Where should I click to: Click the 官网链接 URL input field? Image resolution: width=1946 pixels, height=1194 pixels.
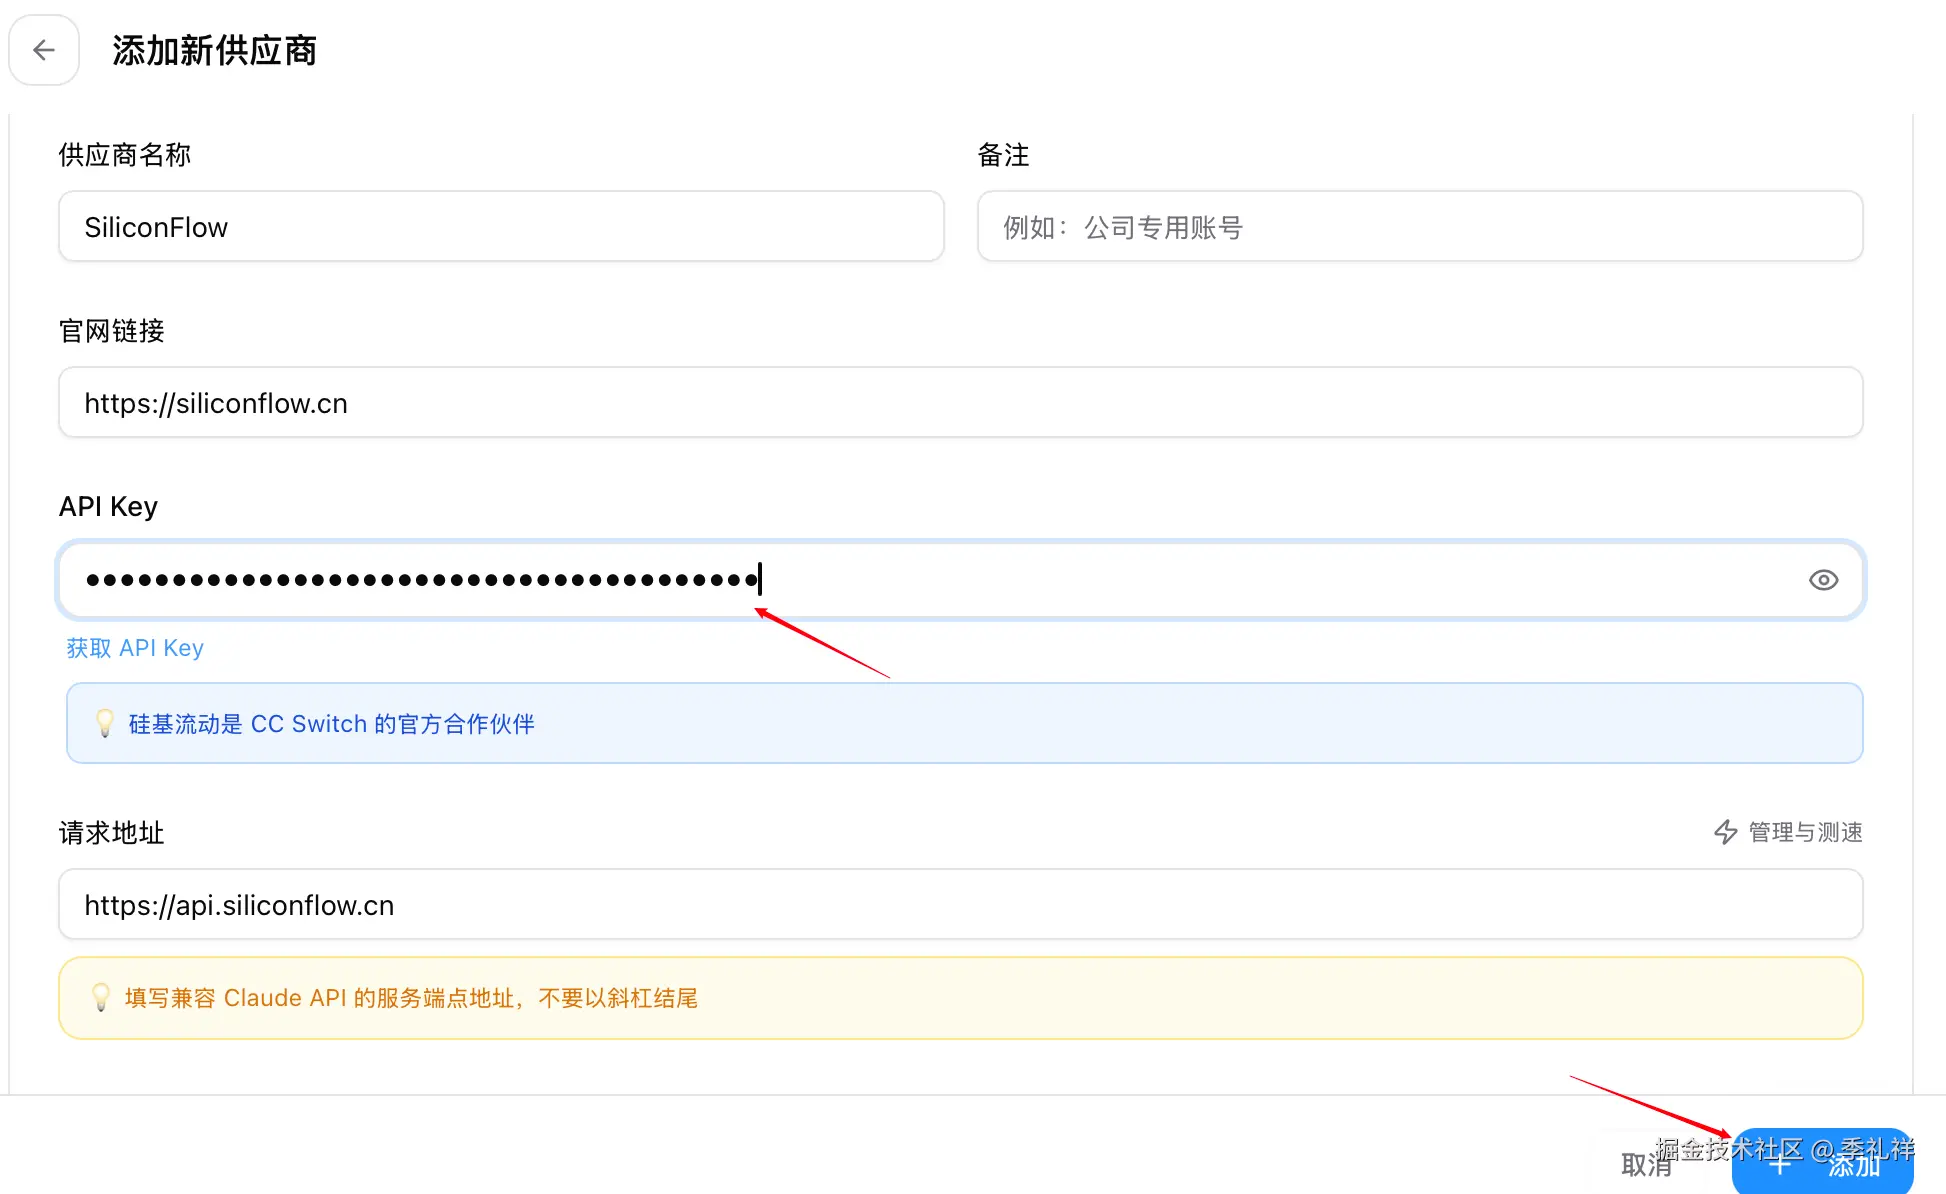pyautogui.click(x=960, y=403)
